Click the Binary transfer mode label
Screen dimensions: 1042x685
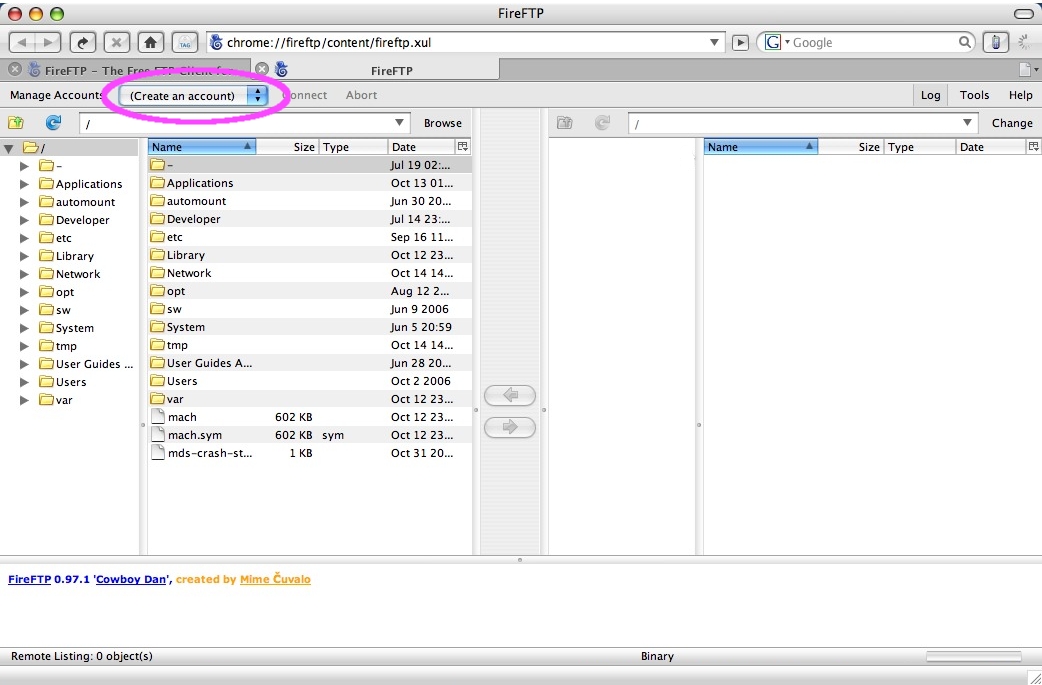[657, 656]
